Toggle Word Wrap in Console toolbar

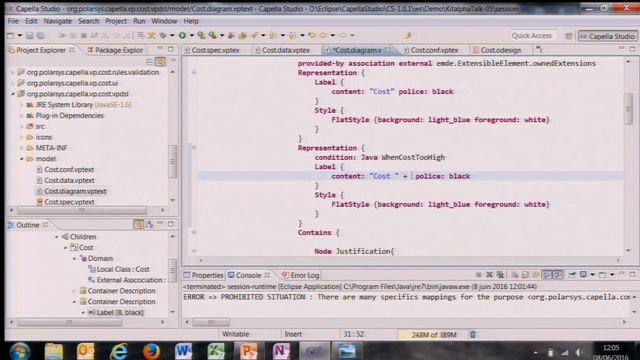(536, 275)
